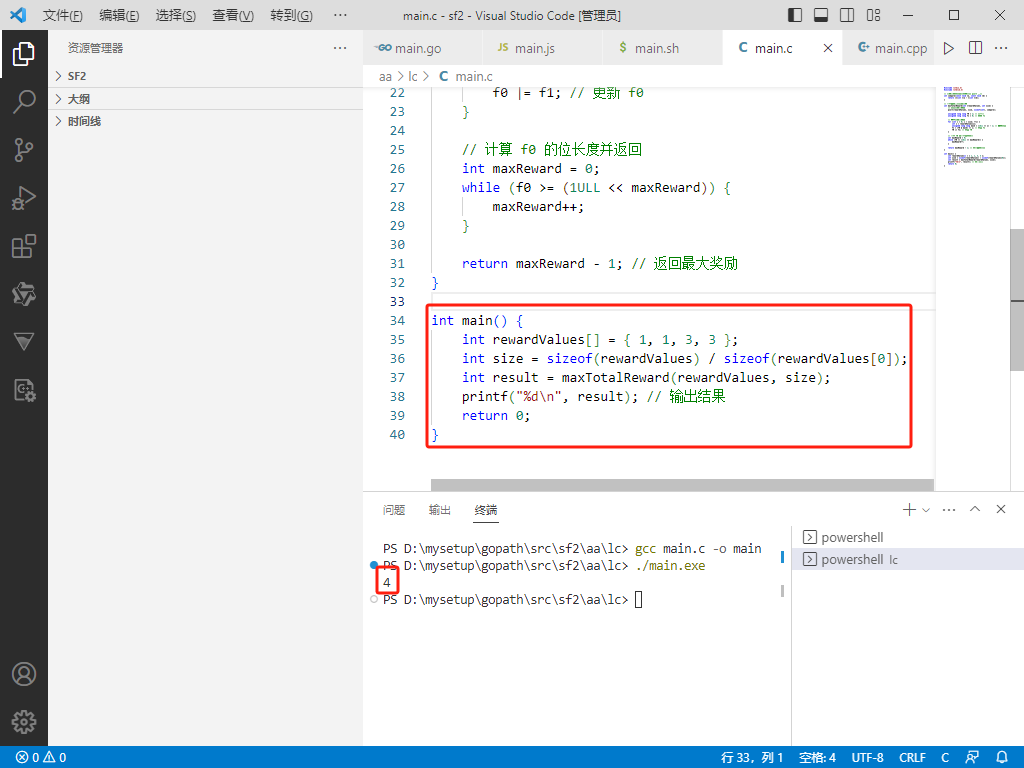Open the Extensions view icon
The width and height of the screenshot is (1024, 768).
(24, 246)
